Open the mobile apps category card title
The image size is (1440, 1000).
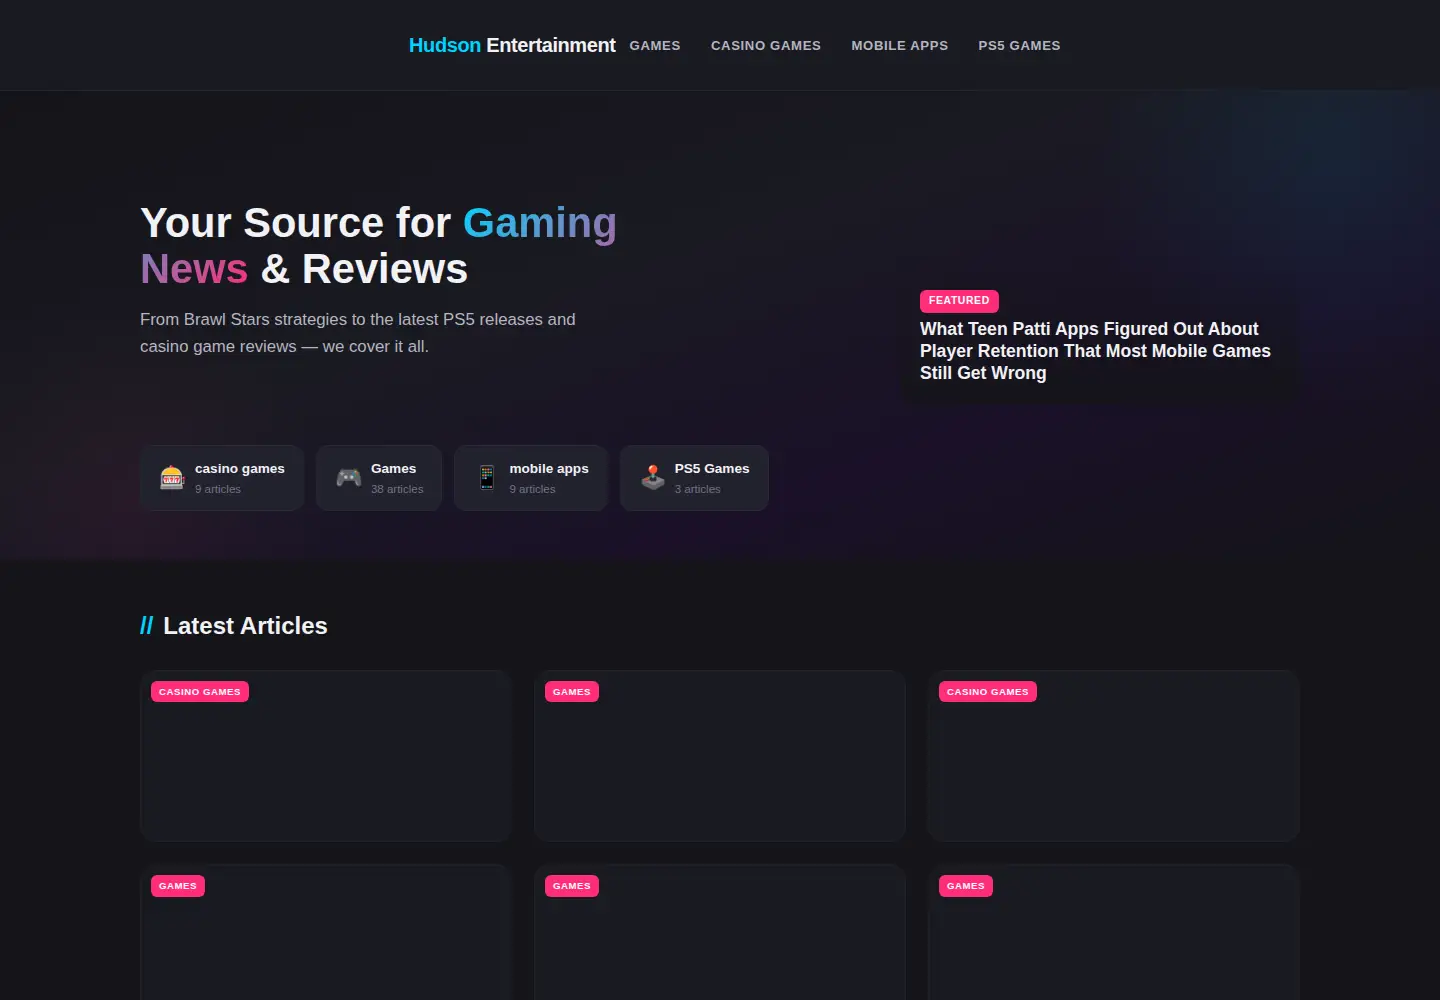click(549, 469)
